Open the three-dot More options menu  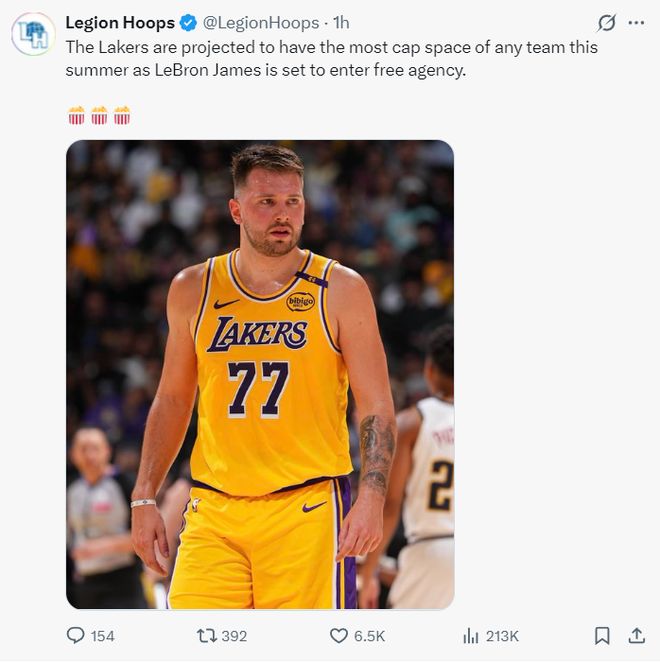tap(636, 22)
